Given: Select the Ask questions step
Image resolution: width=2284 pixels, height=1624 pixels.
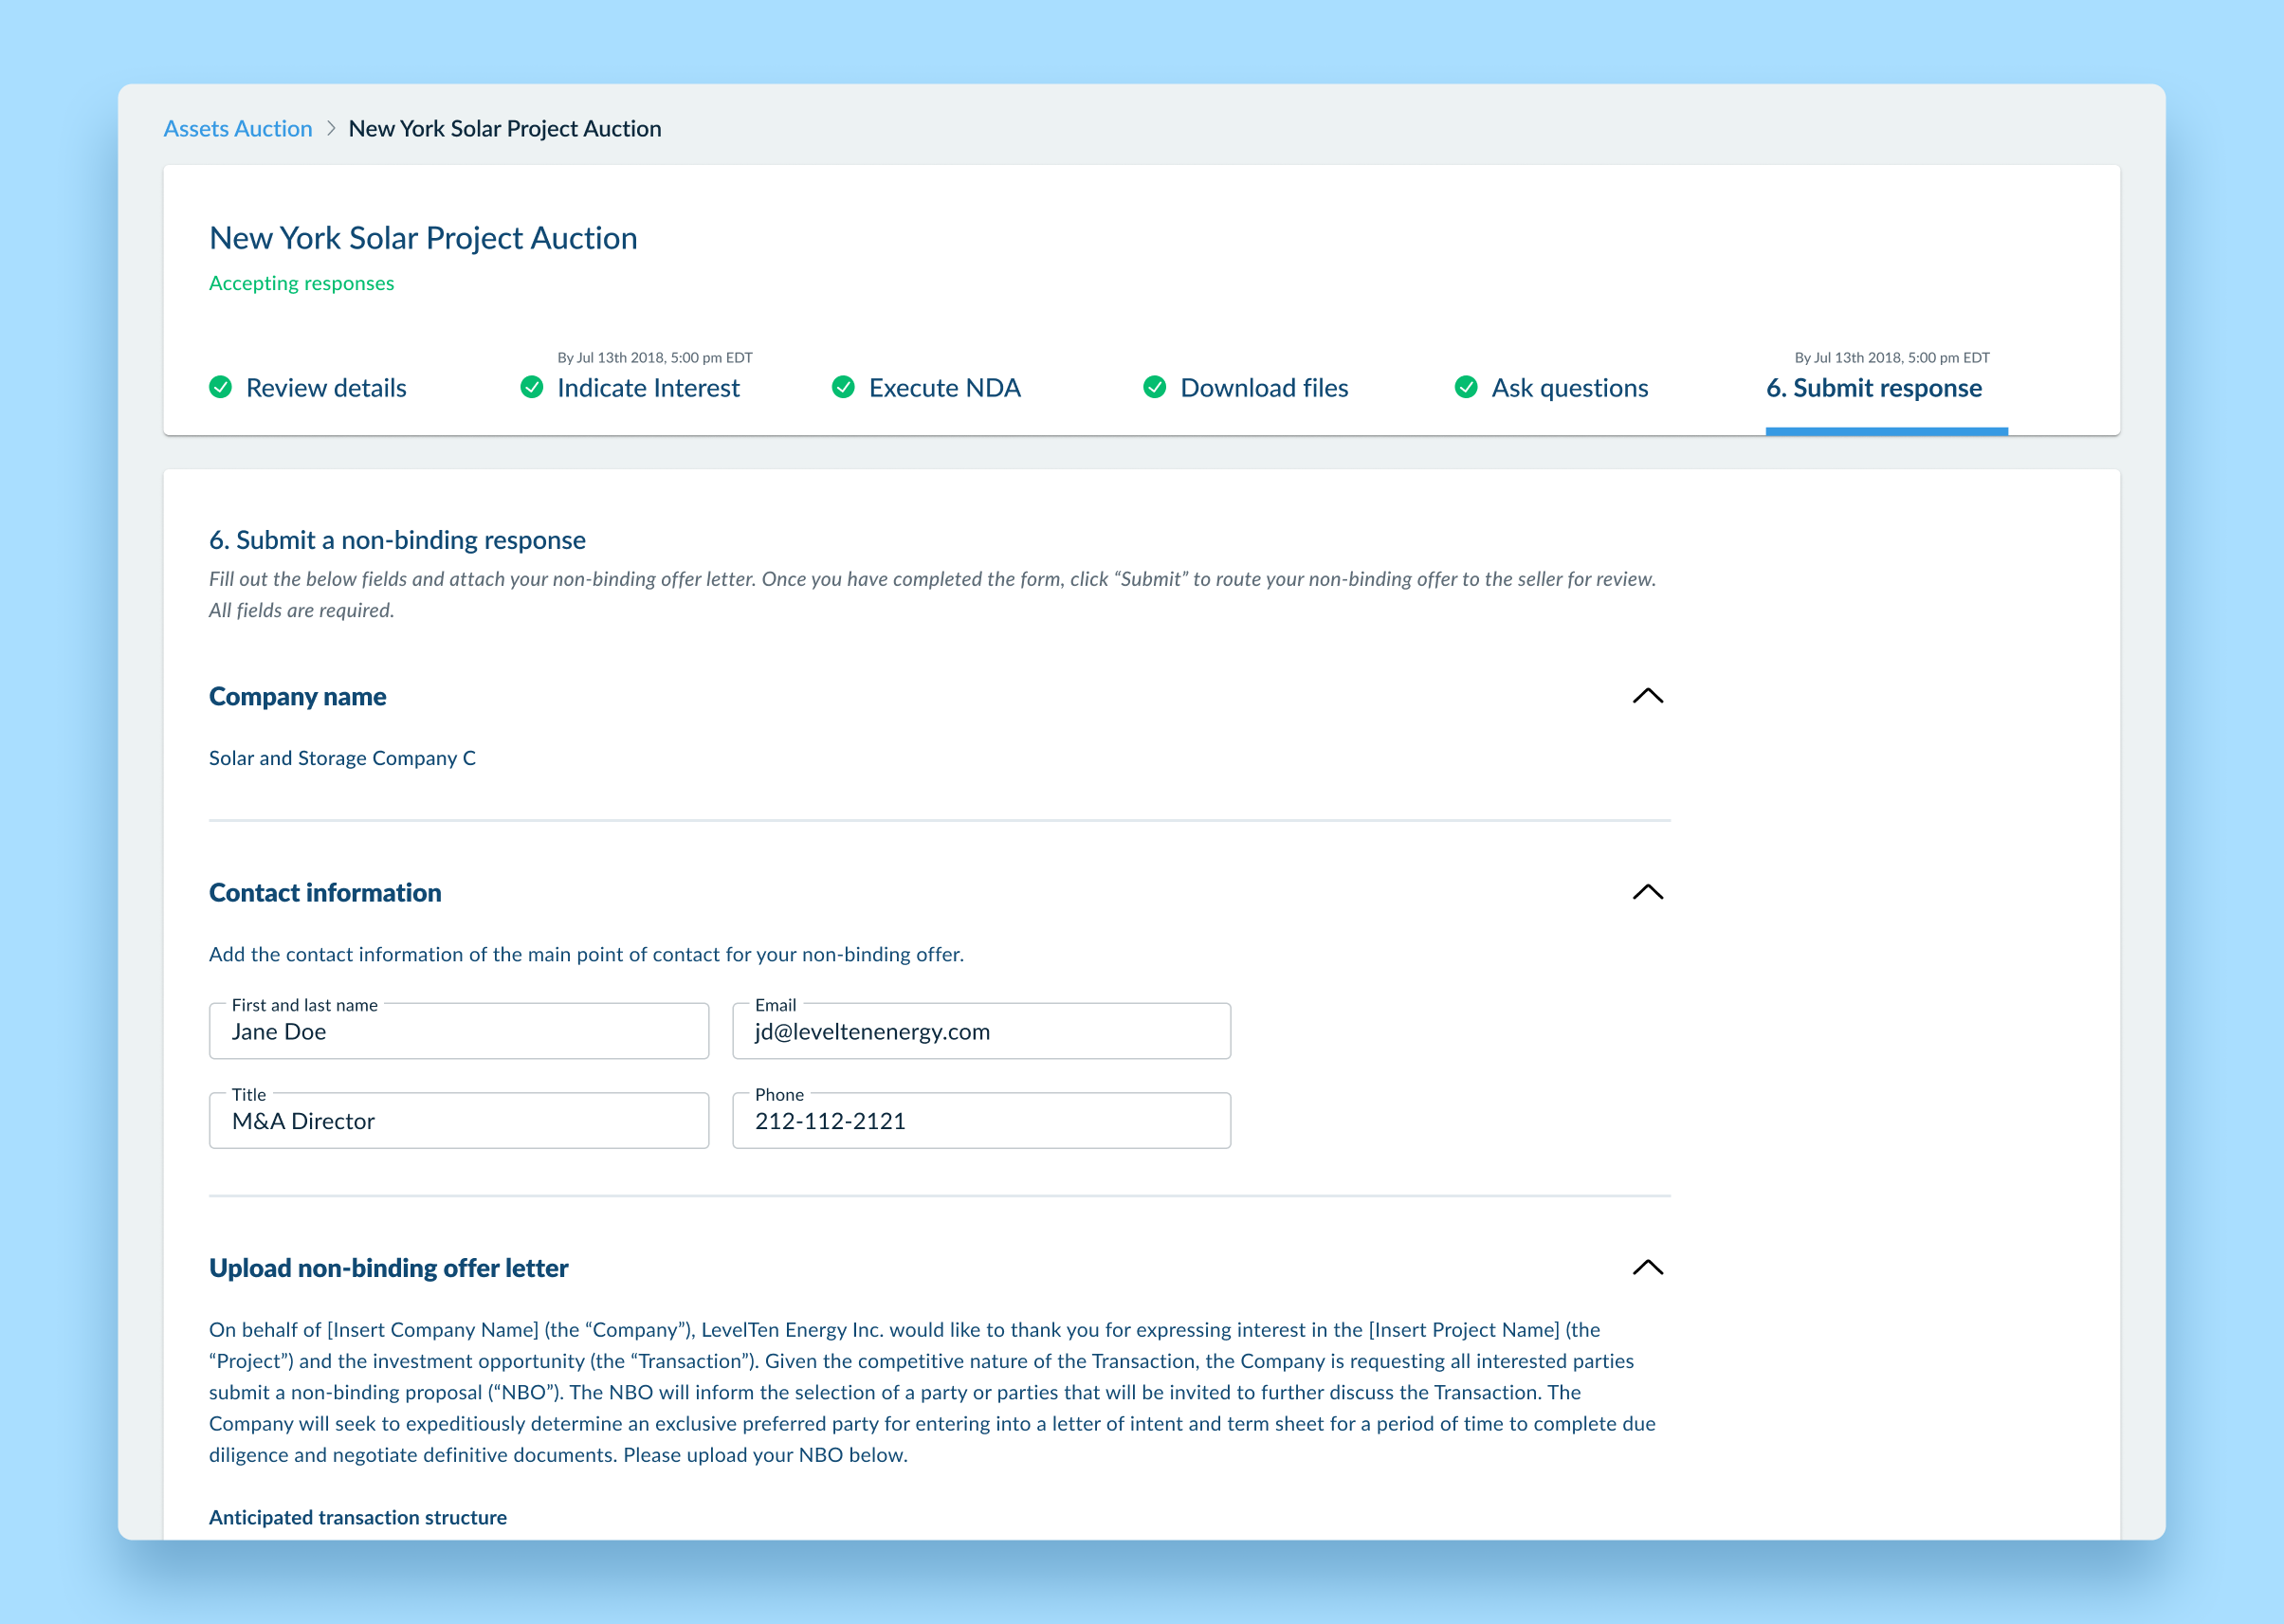Looking at the screenshot, I should [1569, 388].
